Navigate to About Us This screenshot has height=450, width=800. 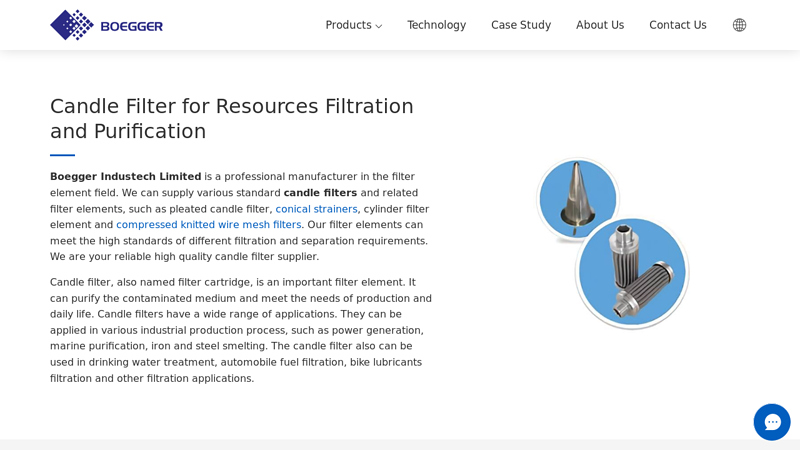(600, 25)
